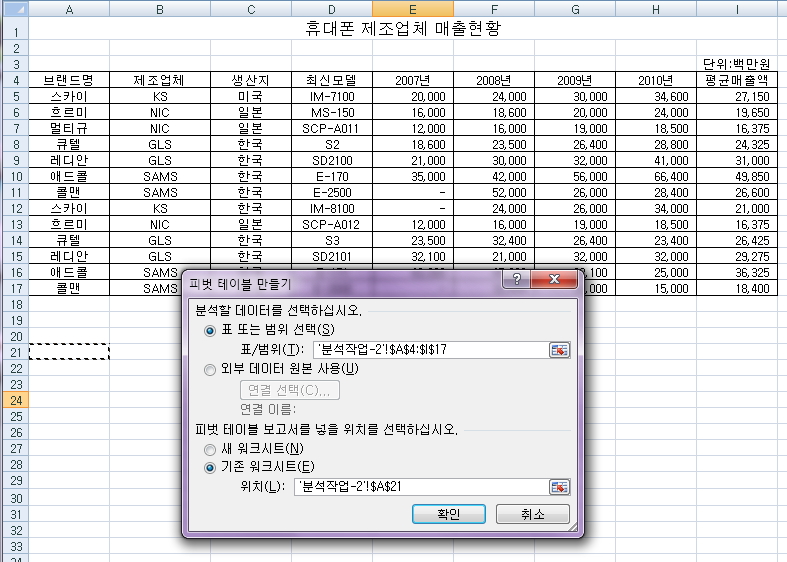The width and height of the screenshot is (787, 562).
Task: Click title cell 휴대폰 제조업체 매출현황
Action: [x=403, y=29]
